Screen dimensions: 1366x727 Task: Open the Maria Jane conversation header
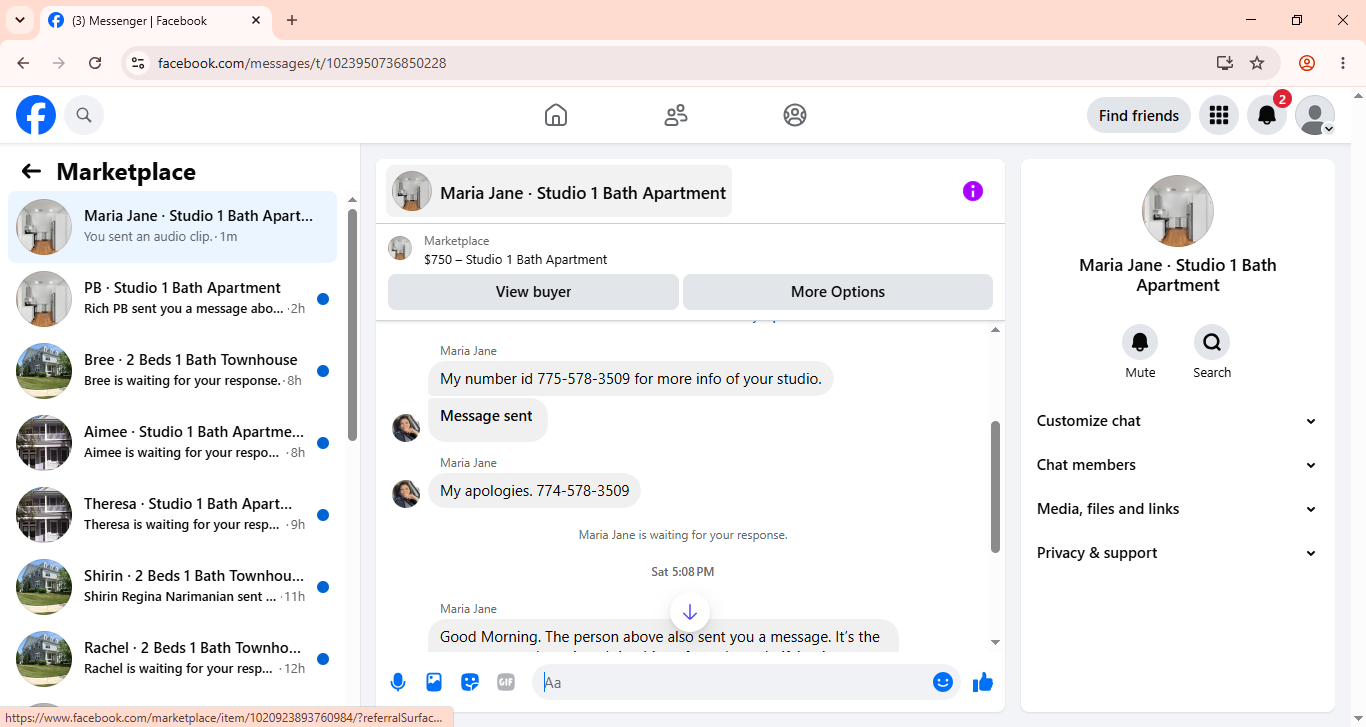click(559, 191)
